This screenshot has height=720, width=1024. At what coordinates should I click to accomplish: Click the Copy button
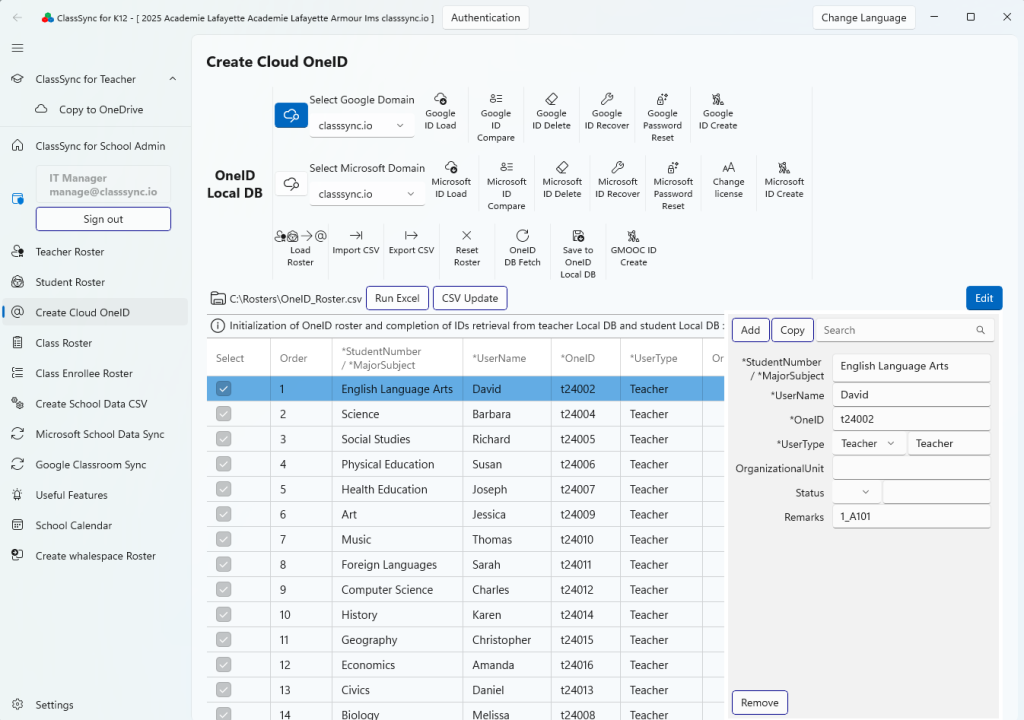792,330
